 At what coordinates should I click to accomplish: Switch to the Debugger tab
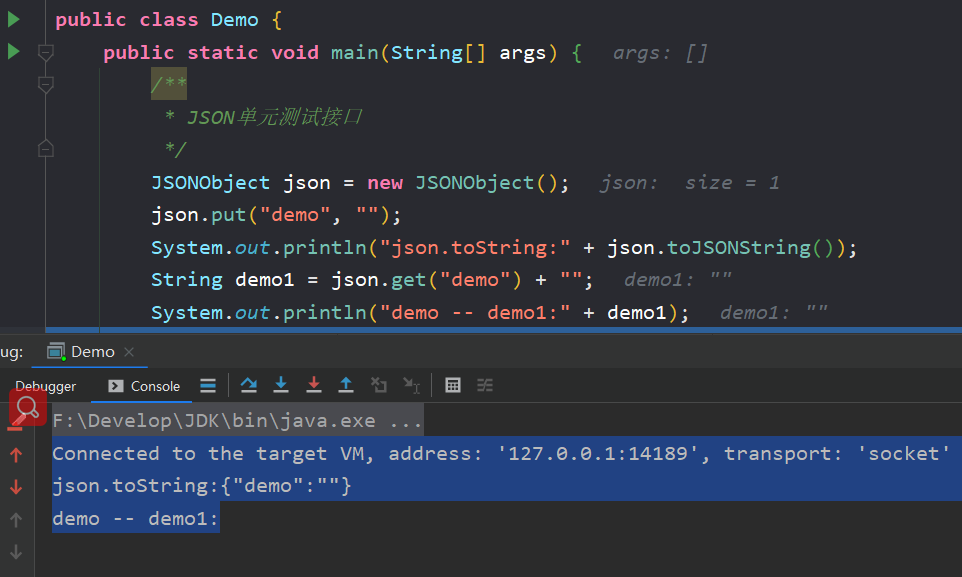click(45, 386)
